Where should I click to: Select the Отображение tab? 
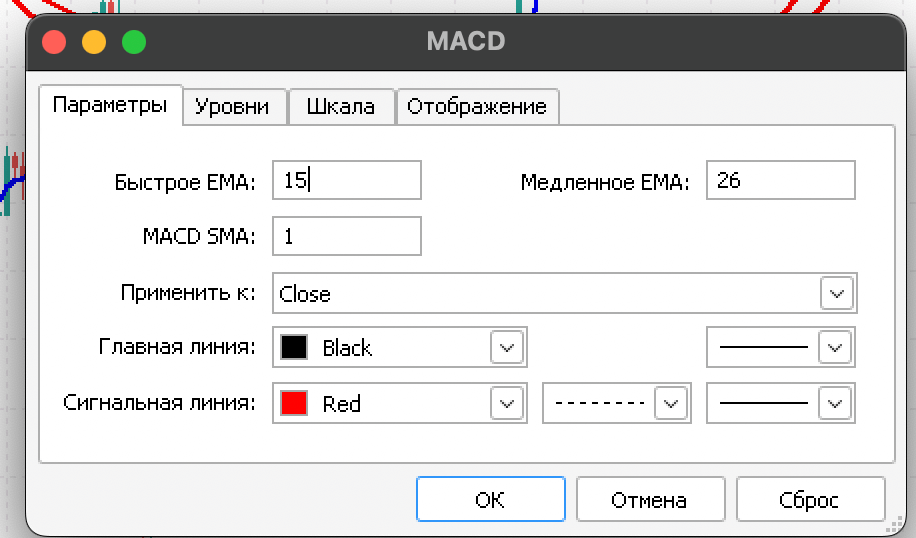[x=478, y=107]
